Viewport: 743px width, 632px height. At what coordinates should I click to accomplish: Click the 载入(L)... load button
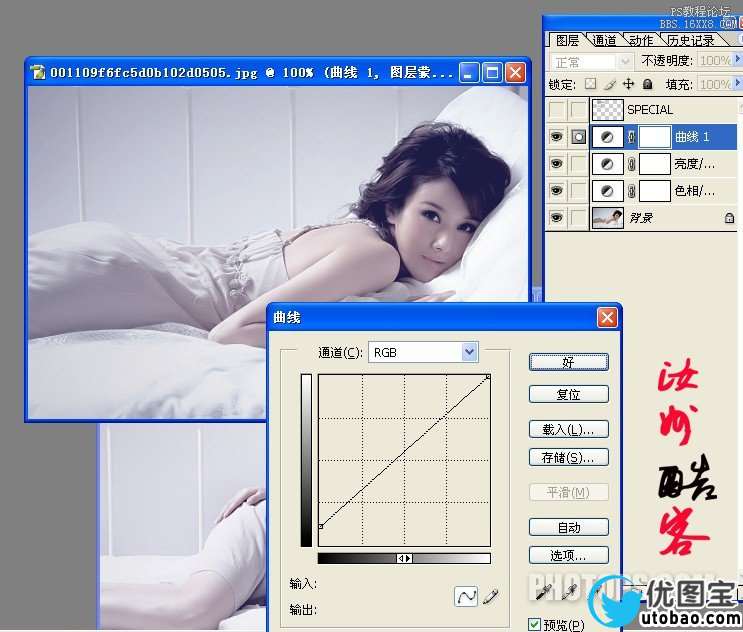[569, 429]
